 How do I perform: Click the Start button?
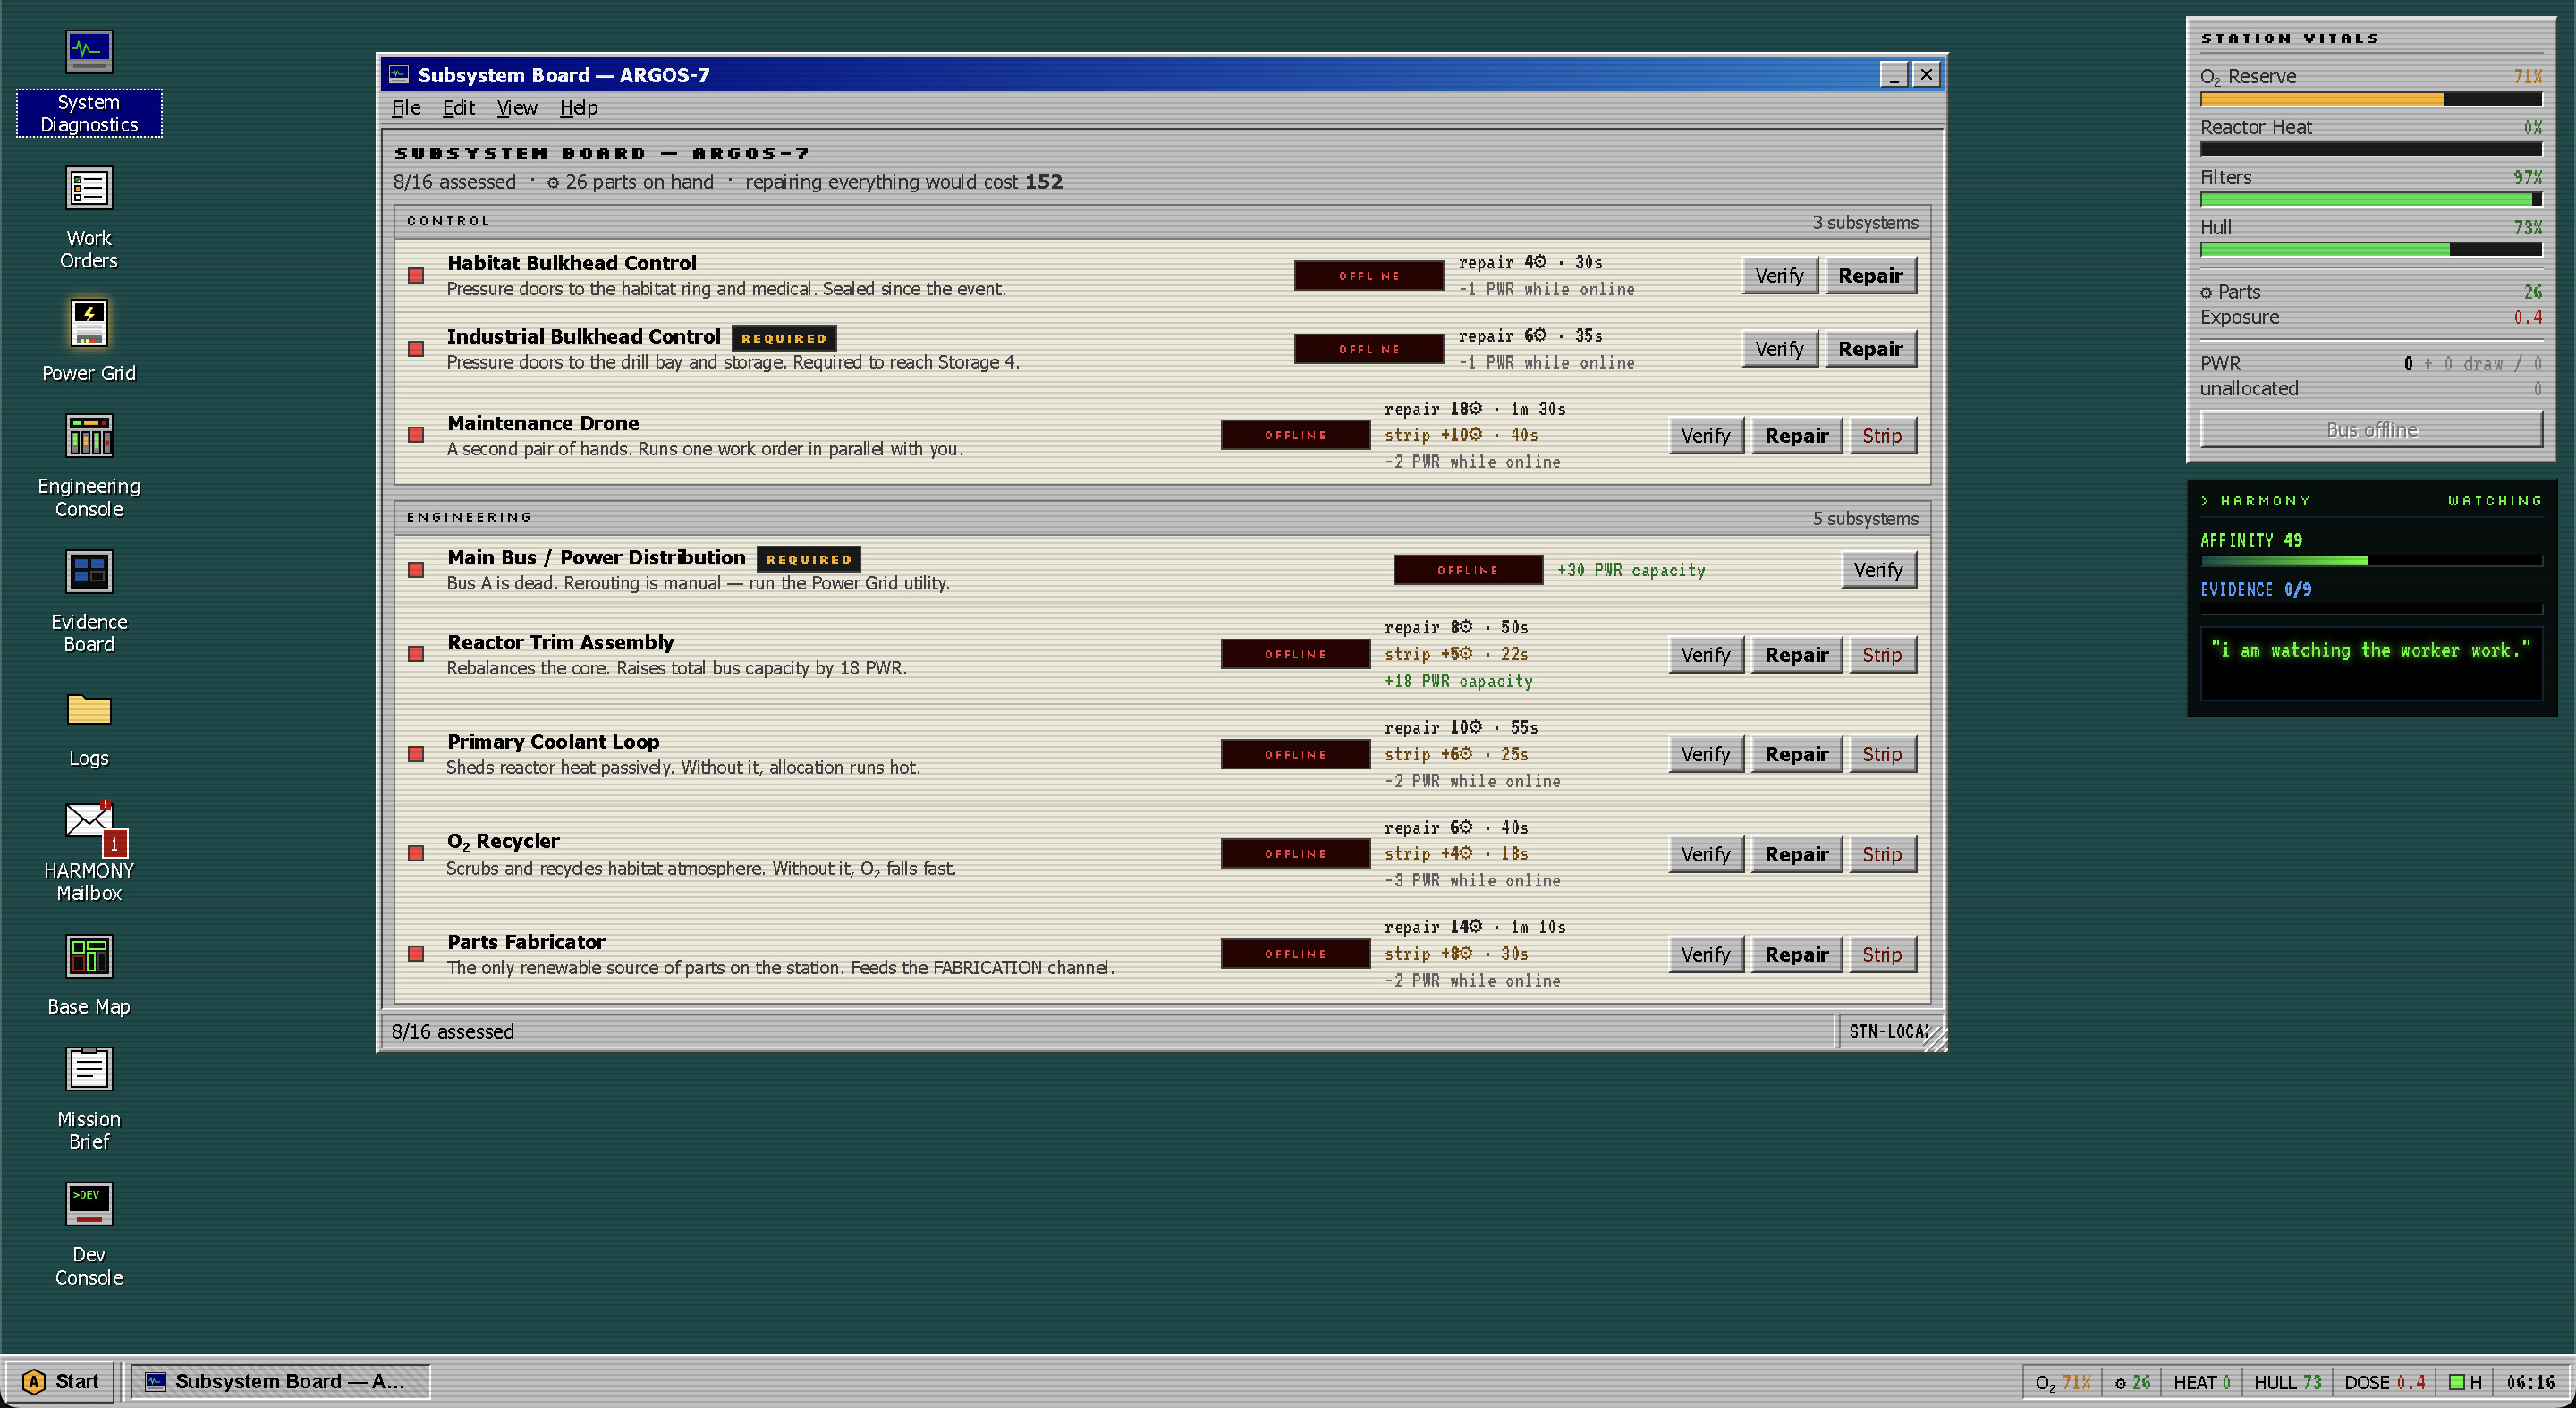61,1382
